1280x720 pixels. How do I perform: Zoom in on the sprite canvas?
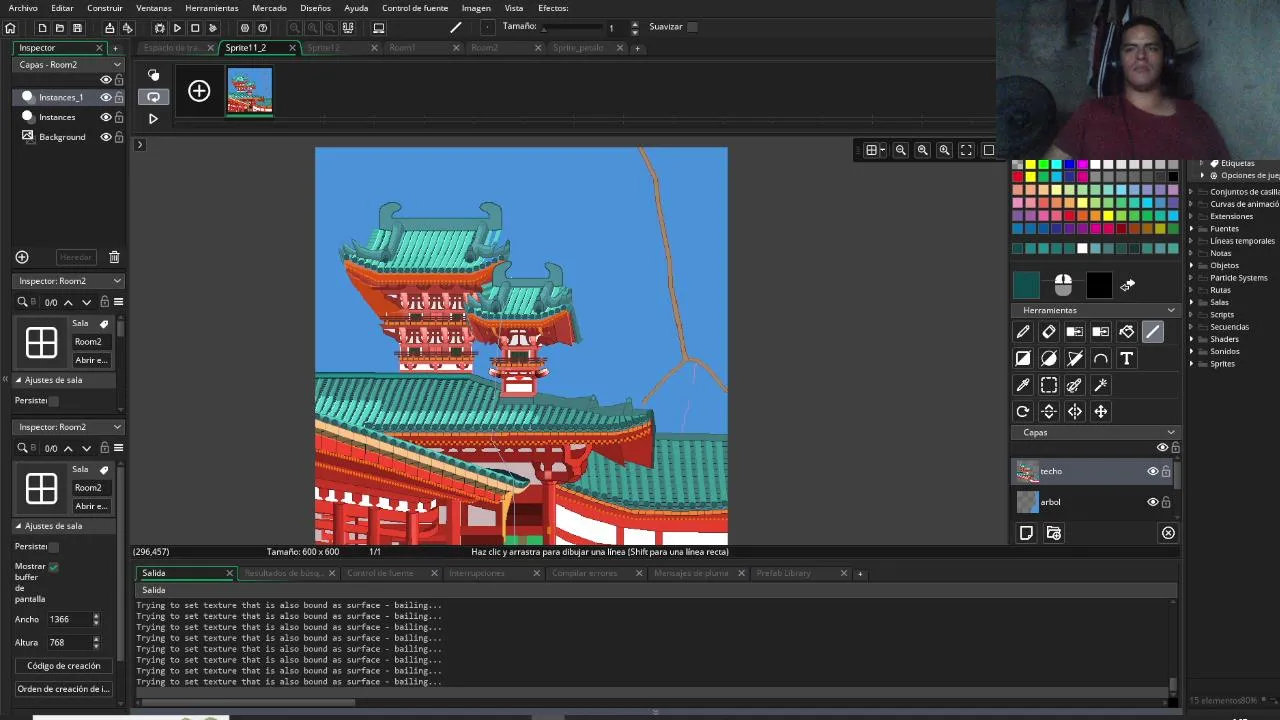[x=944, y=150]
